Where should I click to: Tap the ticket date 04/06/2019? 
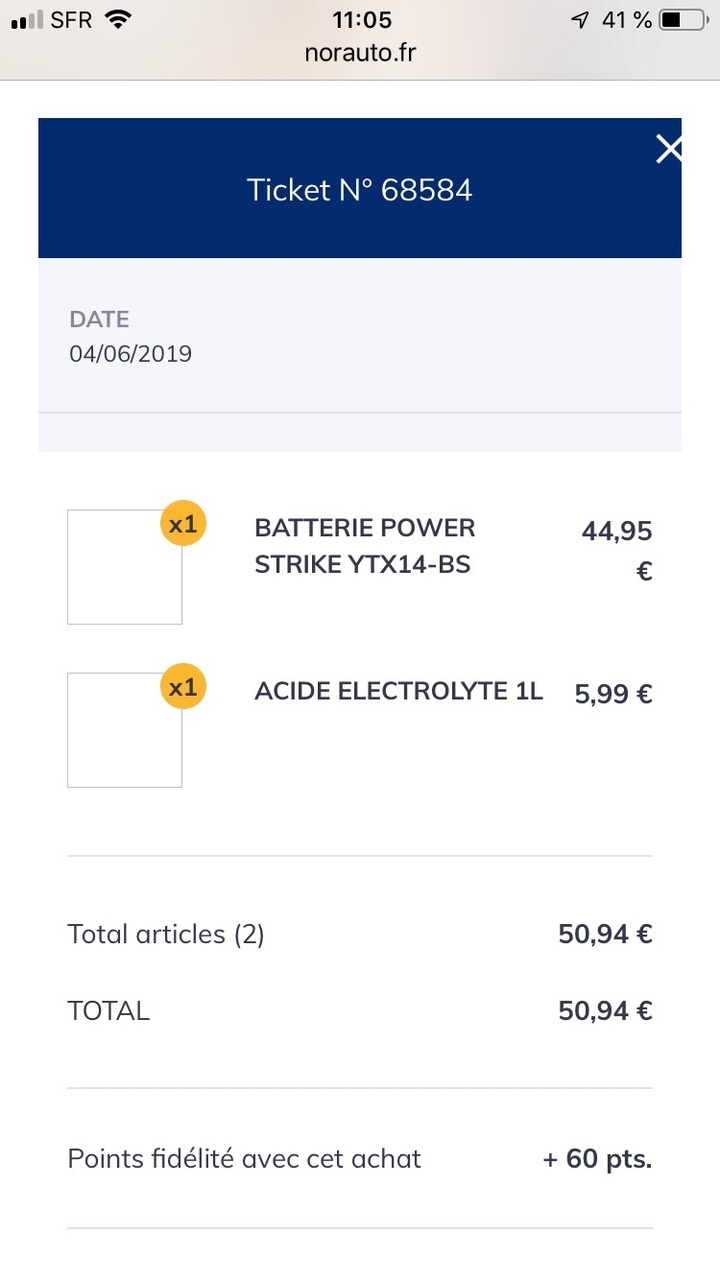point(130,353)
